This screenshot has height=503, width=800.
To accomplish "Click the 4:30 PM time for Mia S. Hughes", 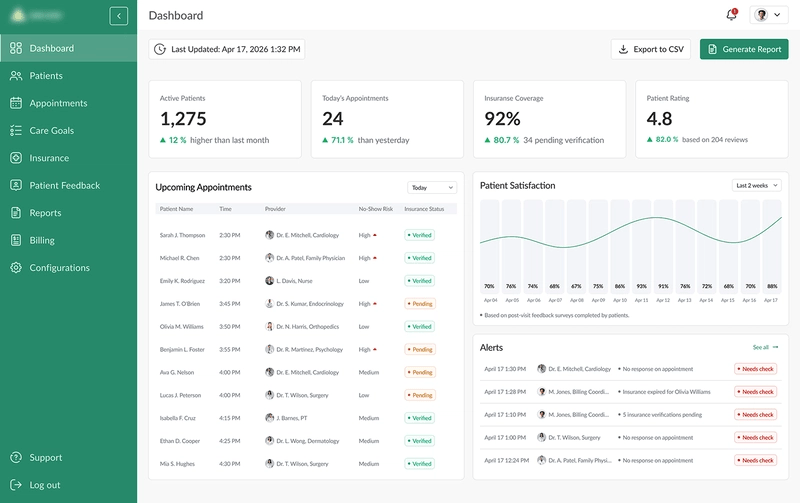I will 230,464.
